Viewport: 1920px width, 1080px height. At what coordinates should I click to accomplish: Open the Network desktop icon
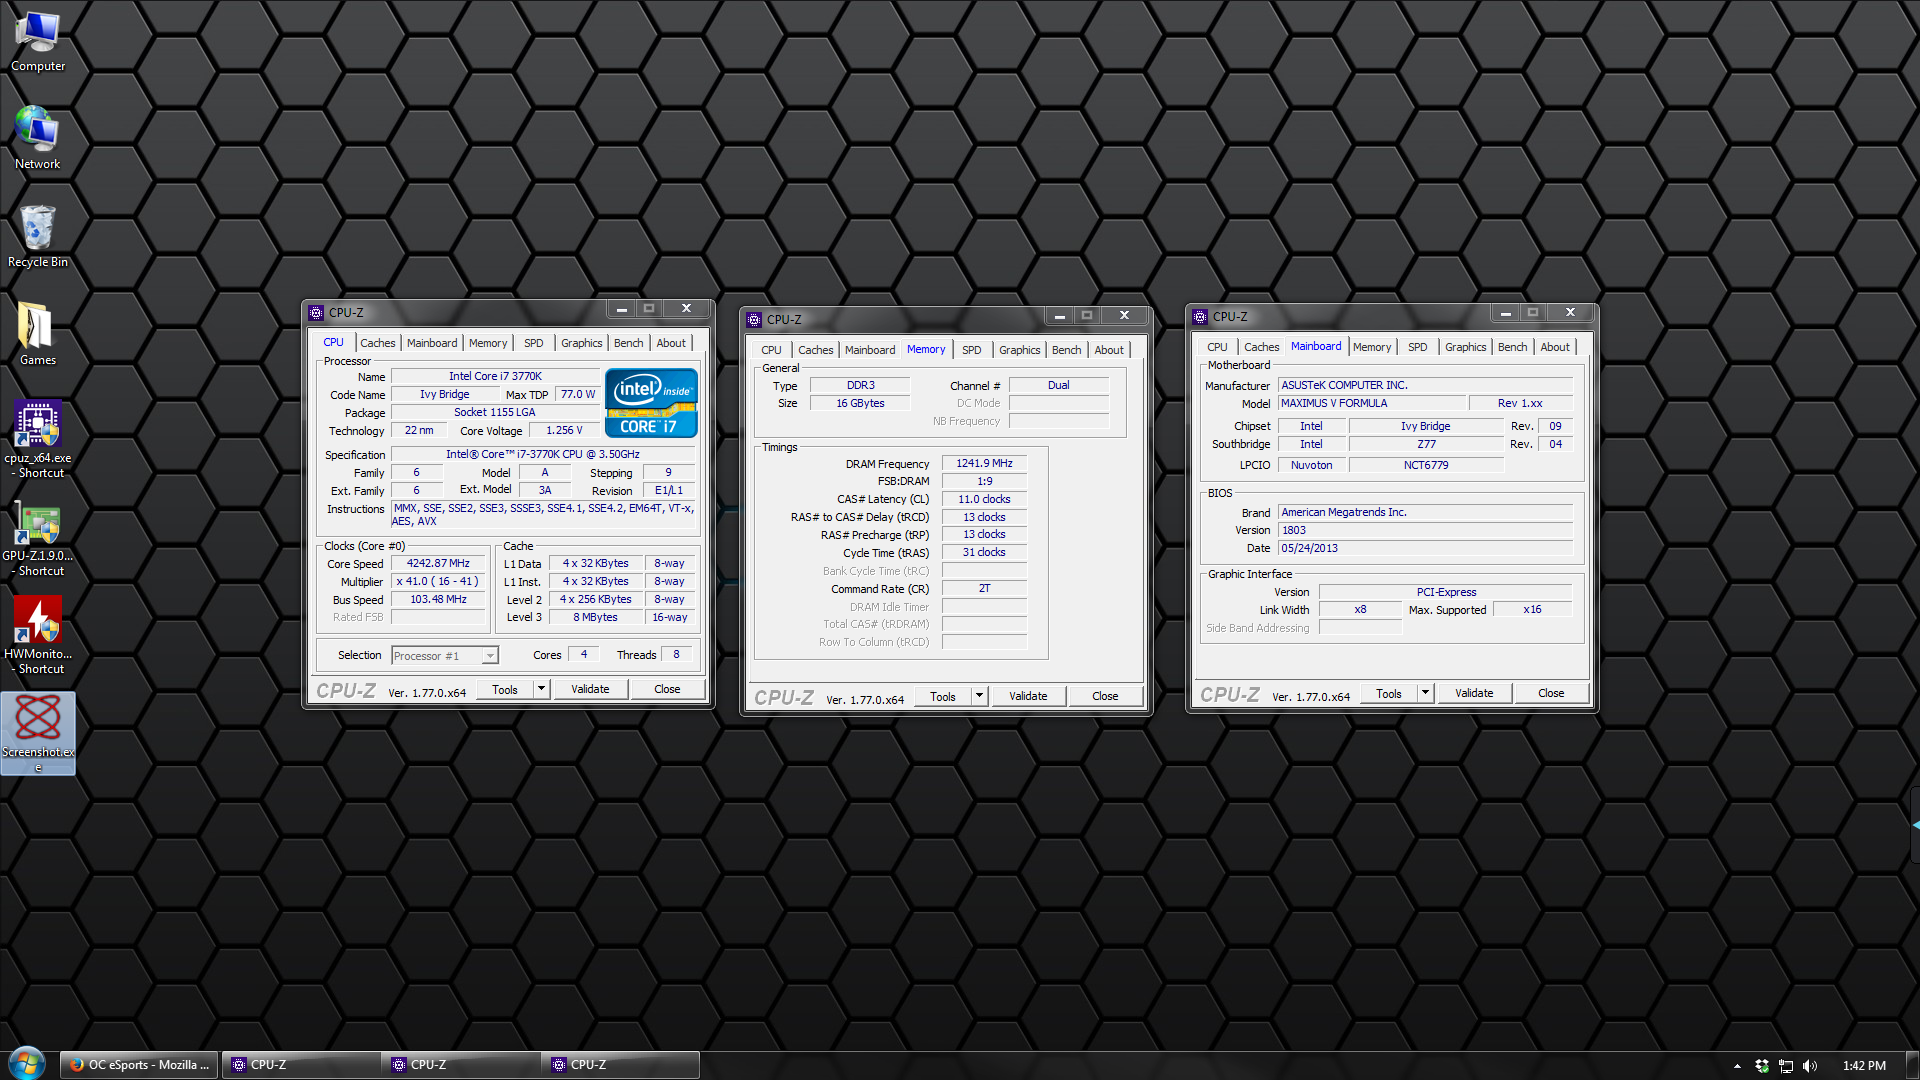(38, 138)
